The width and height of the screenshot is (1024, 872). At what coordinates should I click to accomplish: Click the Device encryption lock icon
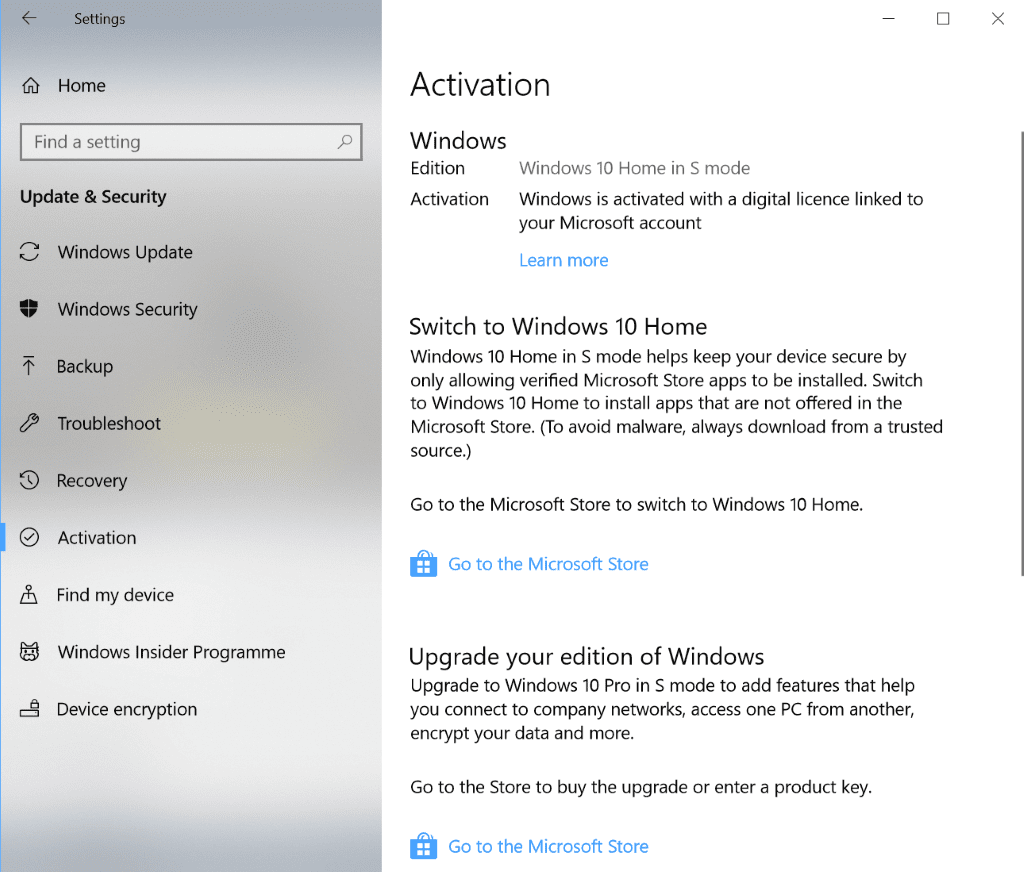[29, 709]
